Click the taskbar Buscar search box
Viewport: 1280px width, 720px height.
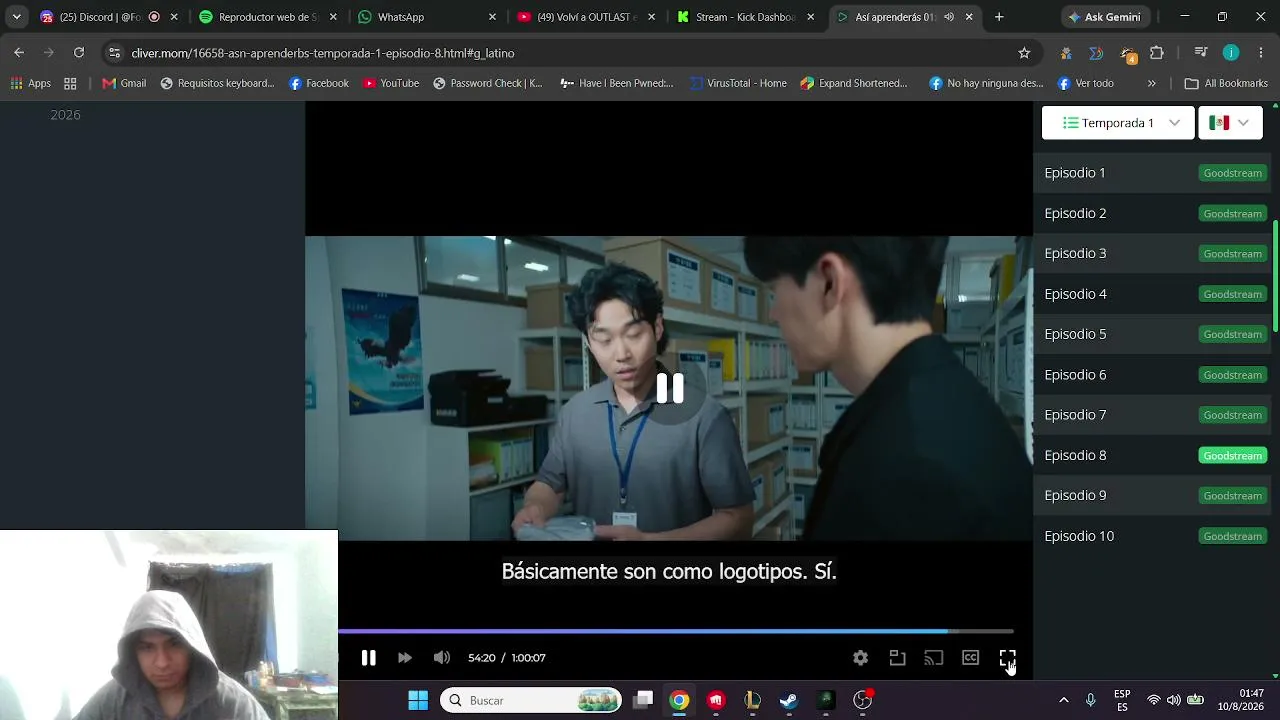coord(531,700)
